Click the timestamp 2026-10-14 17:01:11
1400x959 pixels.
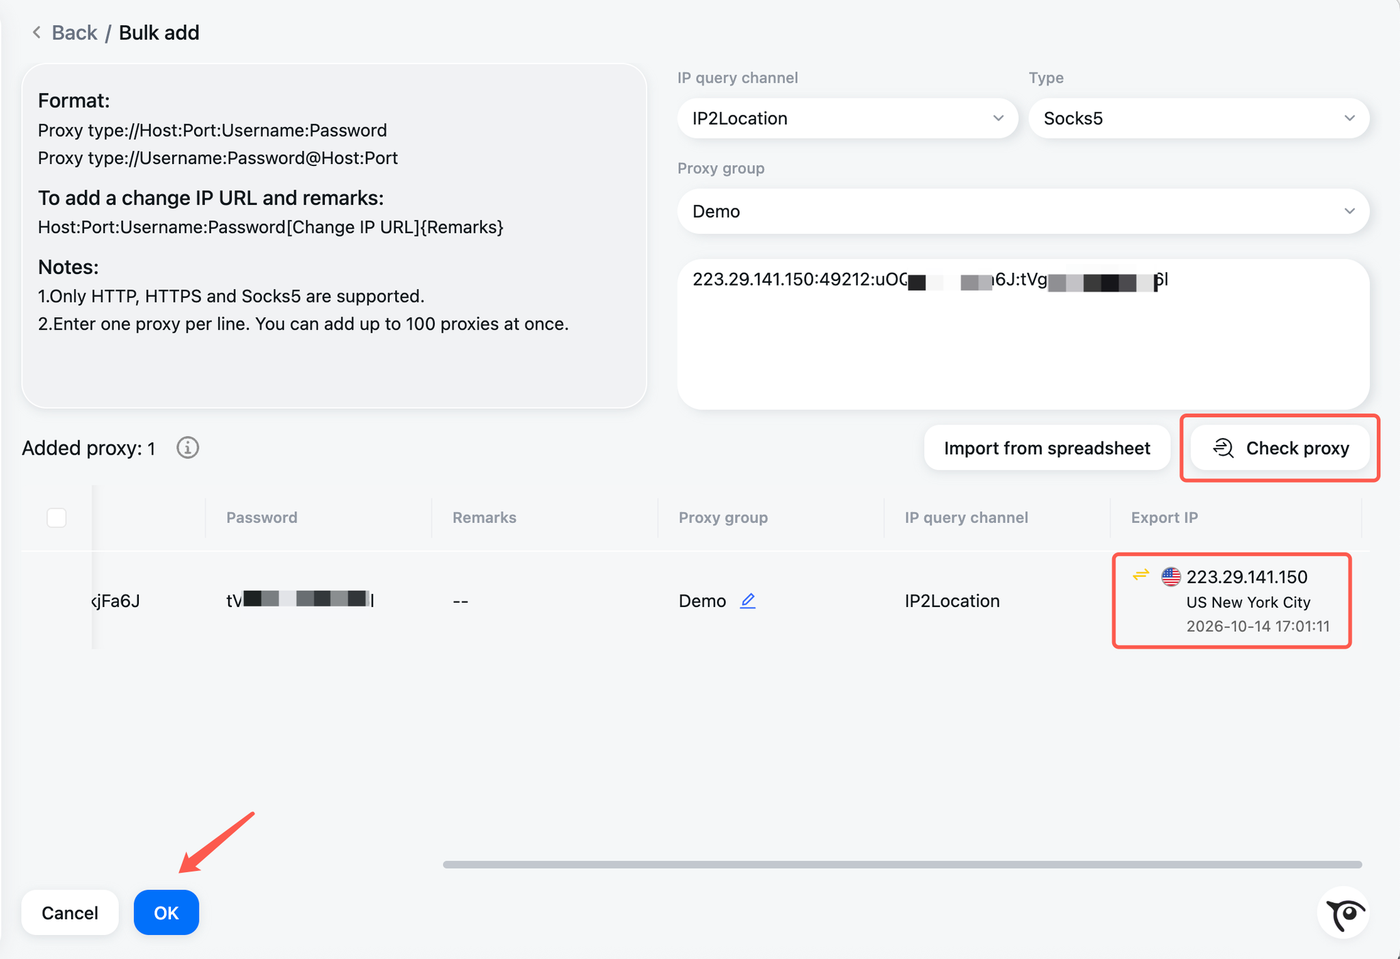coord(1258,626)
